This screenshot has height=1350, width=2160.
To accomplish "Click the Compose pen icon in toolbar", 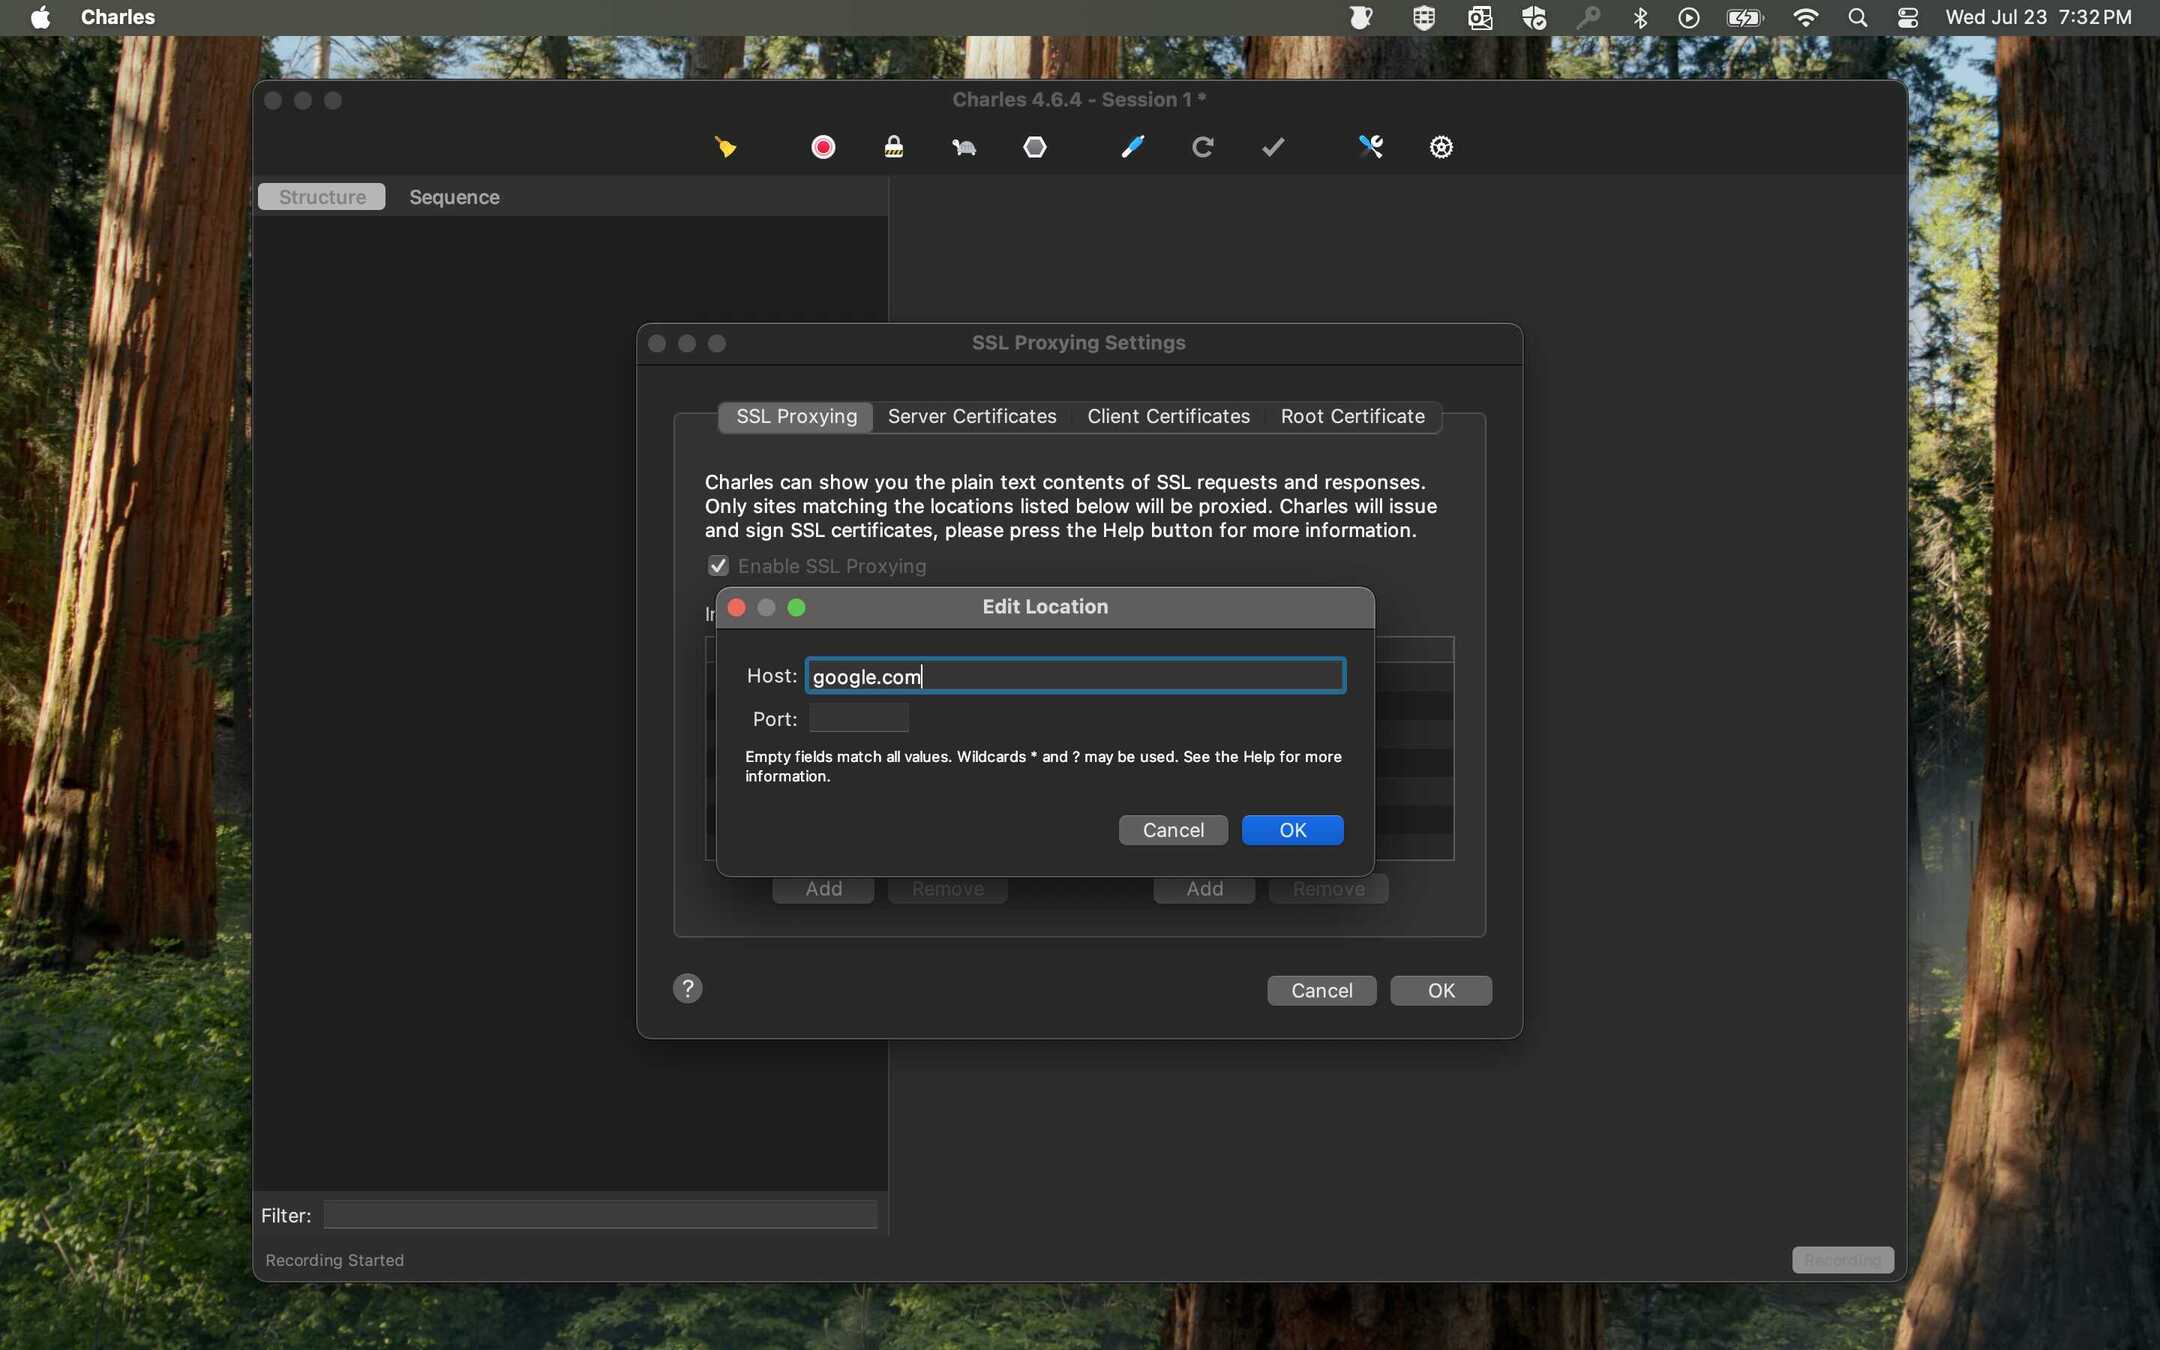I will click(1132, 147).
